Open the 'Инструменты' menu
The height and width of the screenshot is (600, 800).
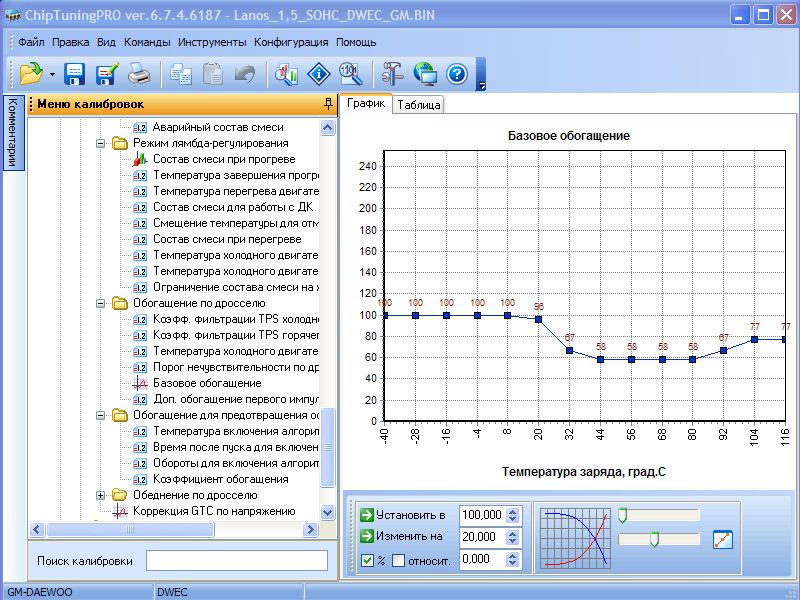(x=212, y=42)
